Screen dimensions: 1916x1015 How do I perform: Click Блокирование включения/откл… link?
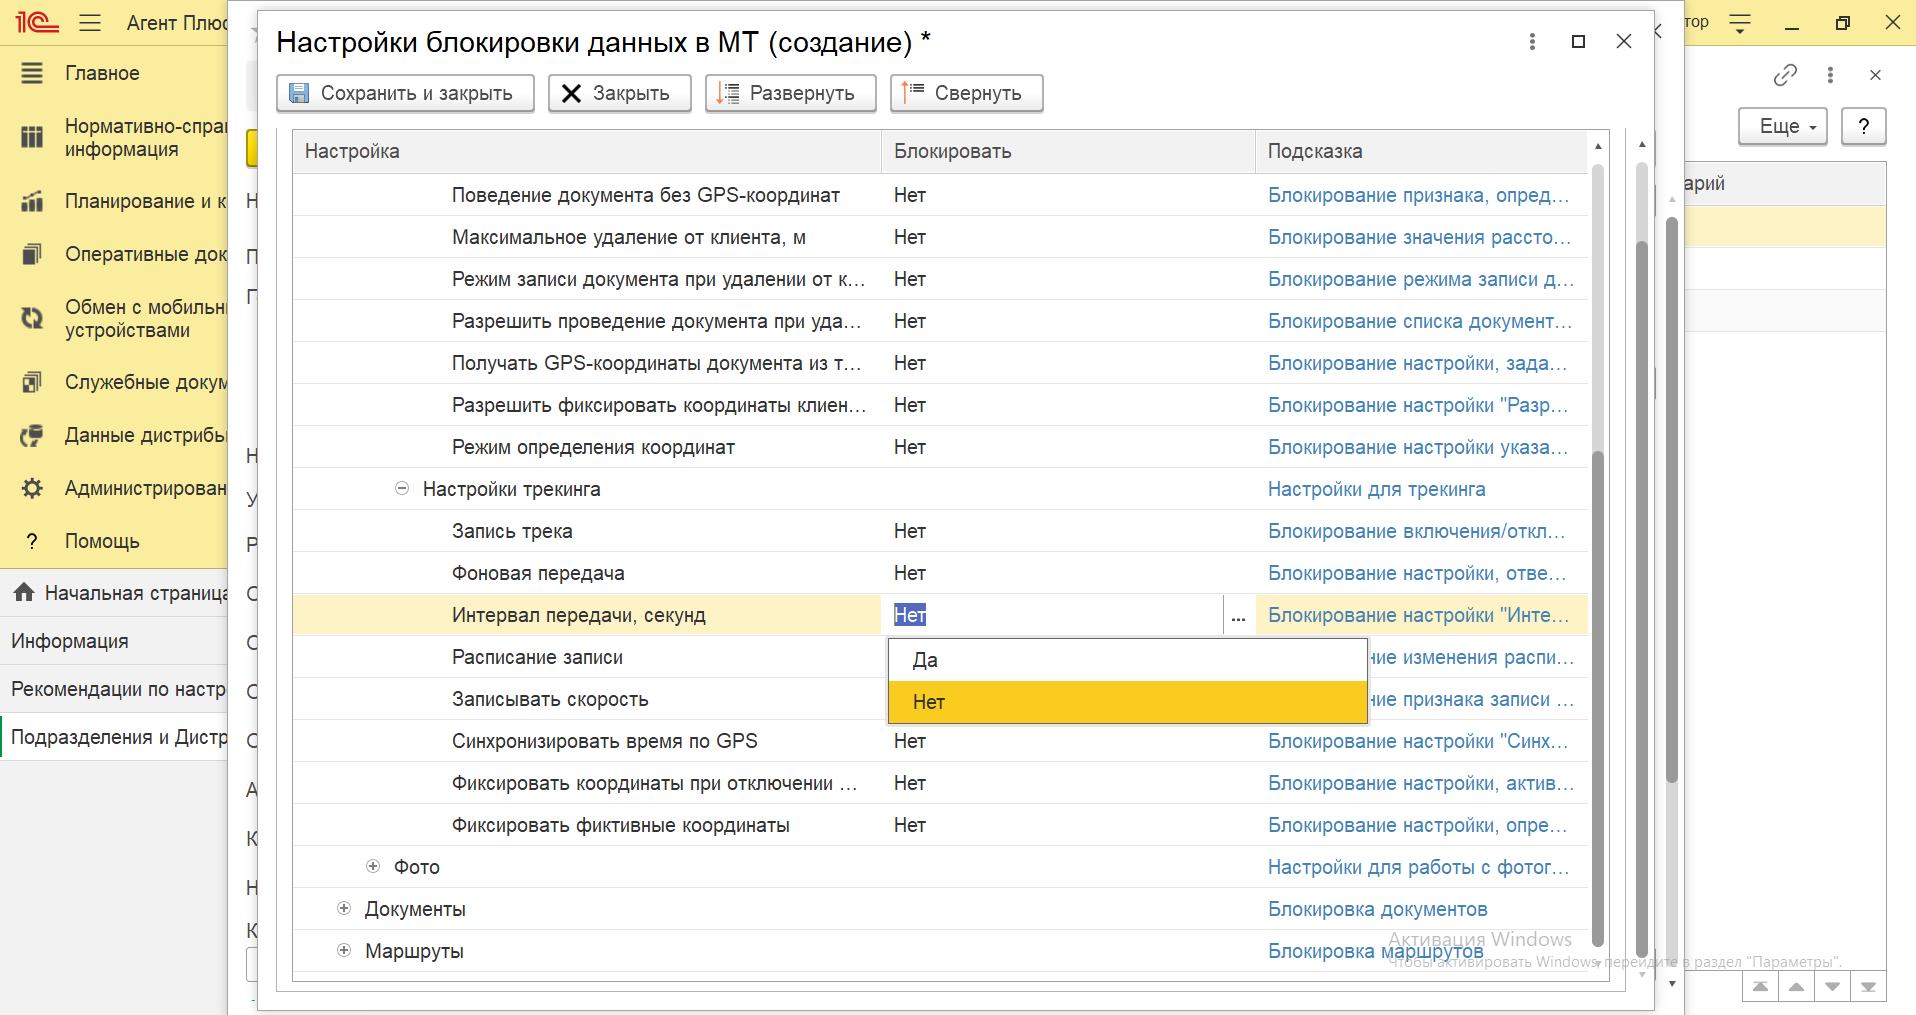(x=1417, y=531)
